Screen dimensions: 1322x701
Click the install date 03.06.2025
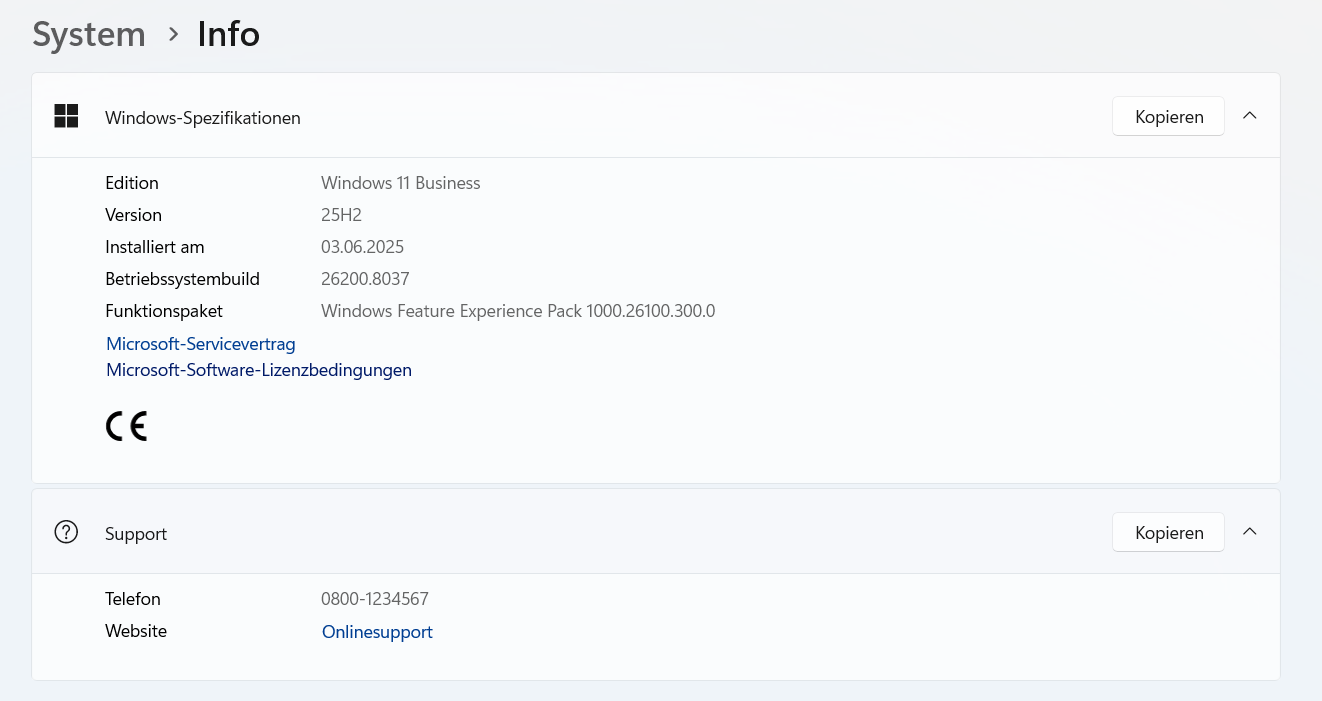(x=362, y=247)
